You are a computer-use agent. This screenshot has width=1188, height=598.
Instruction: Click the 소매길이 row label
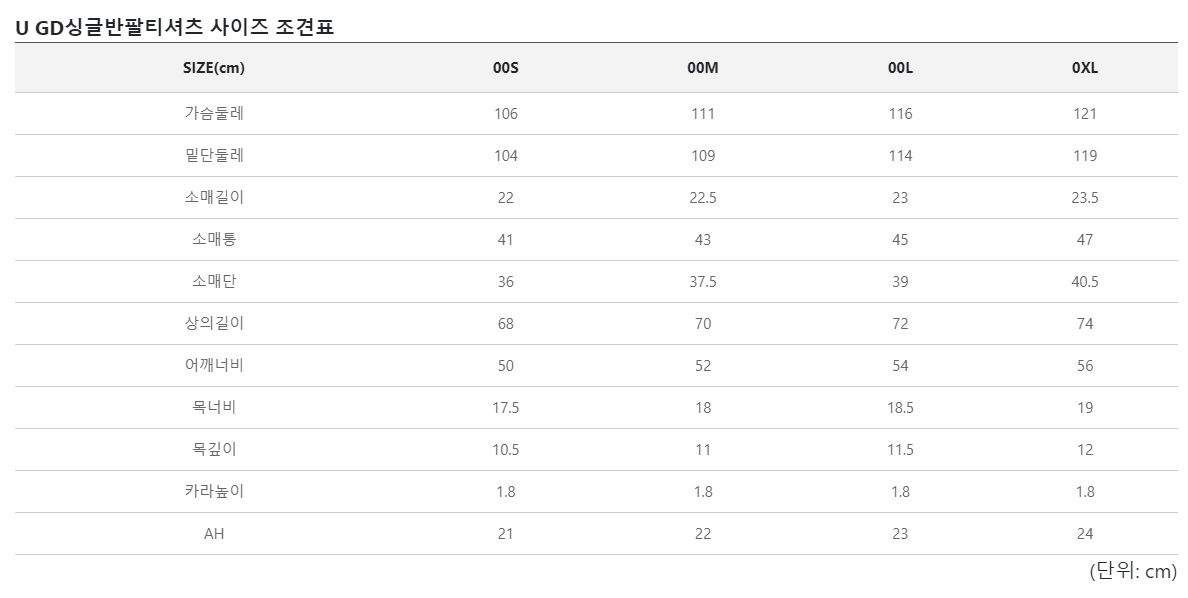214,197
